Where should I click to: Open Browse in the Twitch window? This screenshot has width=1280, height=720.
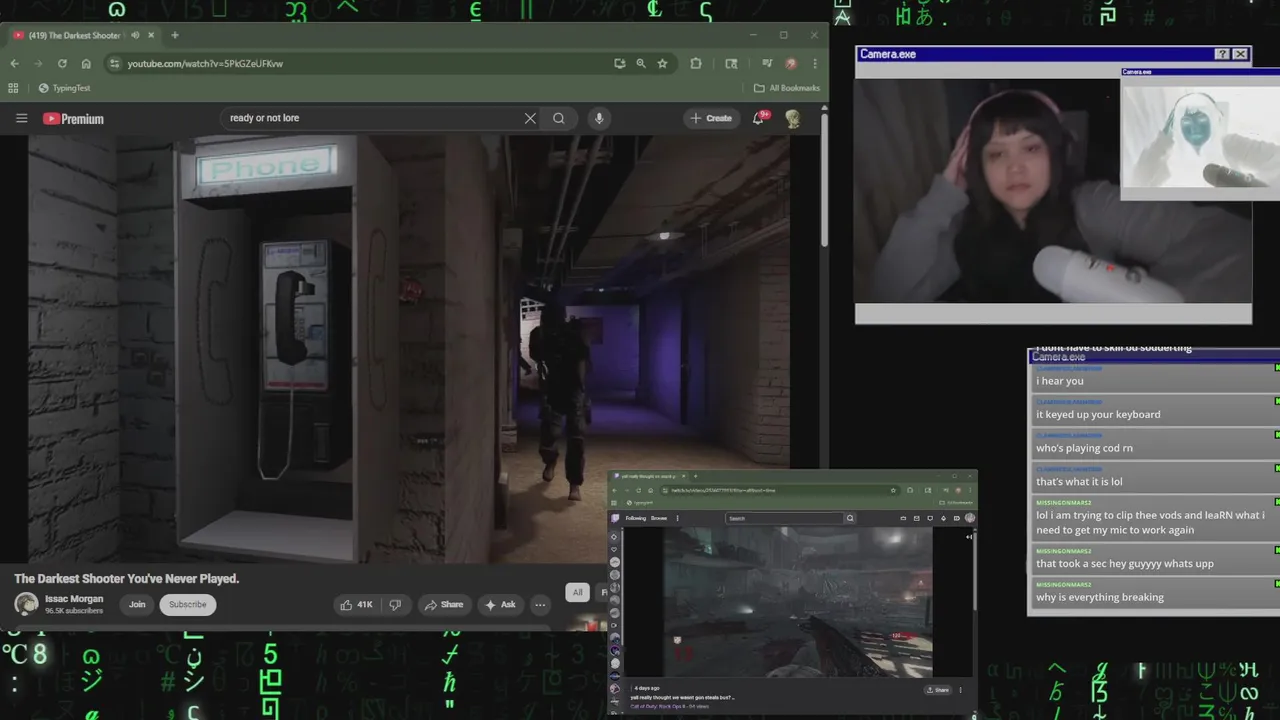(659, 518)
